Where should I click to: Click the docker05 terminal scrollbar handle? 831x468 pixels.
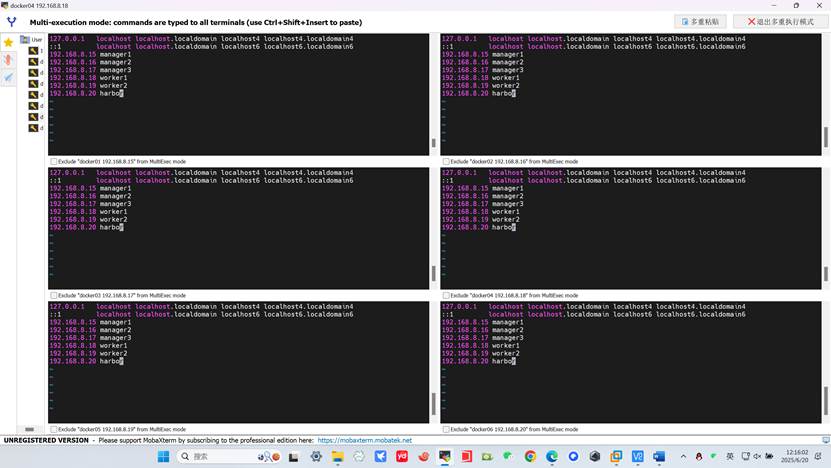click(434, 404)
